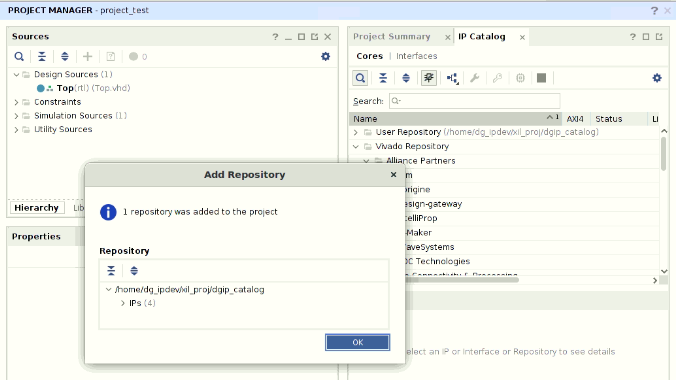The height and width of the screenshot is (380, 676).
Task: Collapse Alliance Partners node
Action: click(x=366, y=161)
